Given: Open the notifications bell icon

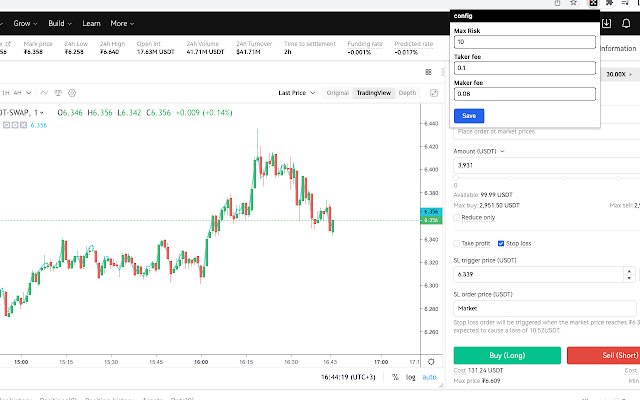Looking at the screenshot, I should pos(626,23).
